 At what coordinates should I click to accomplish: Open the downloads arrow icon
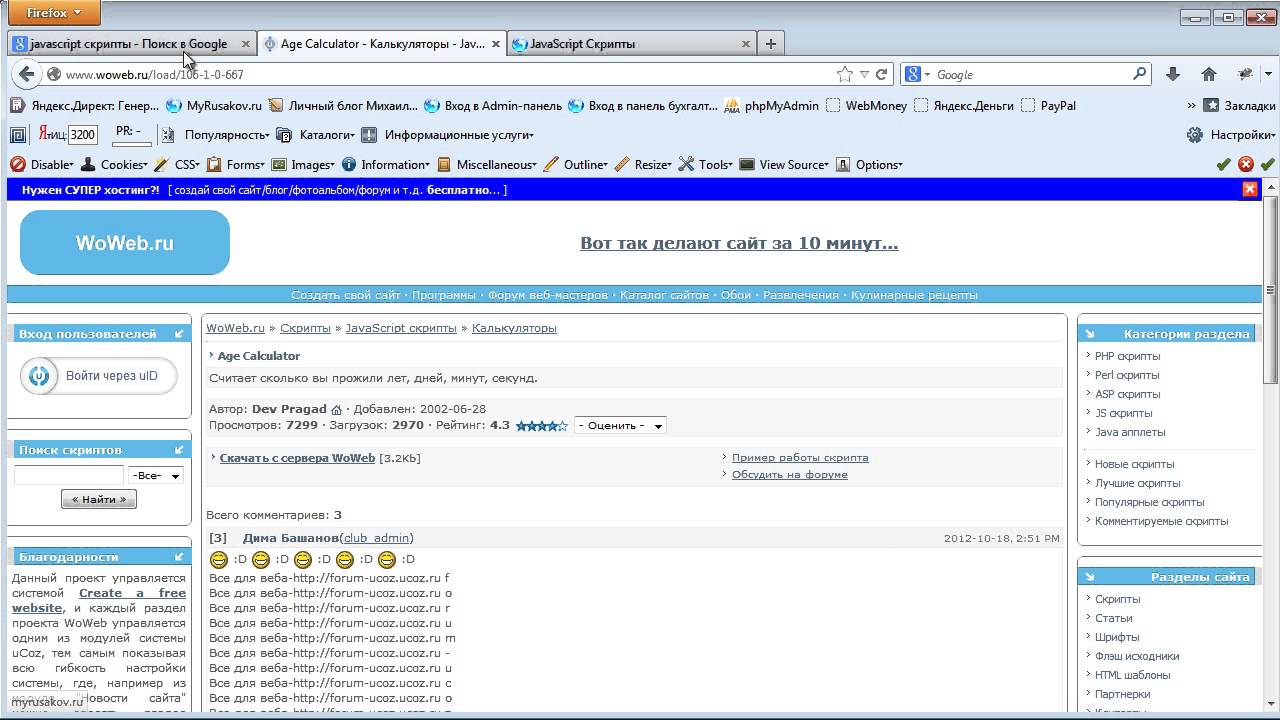[1173, 74]
